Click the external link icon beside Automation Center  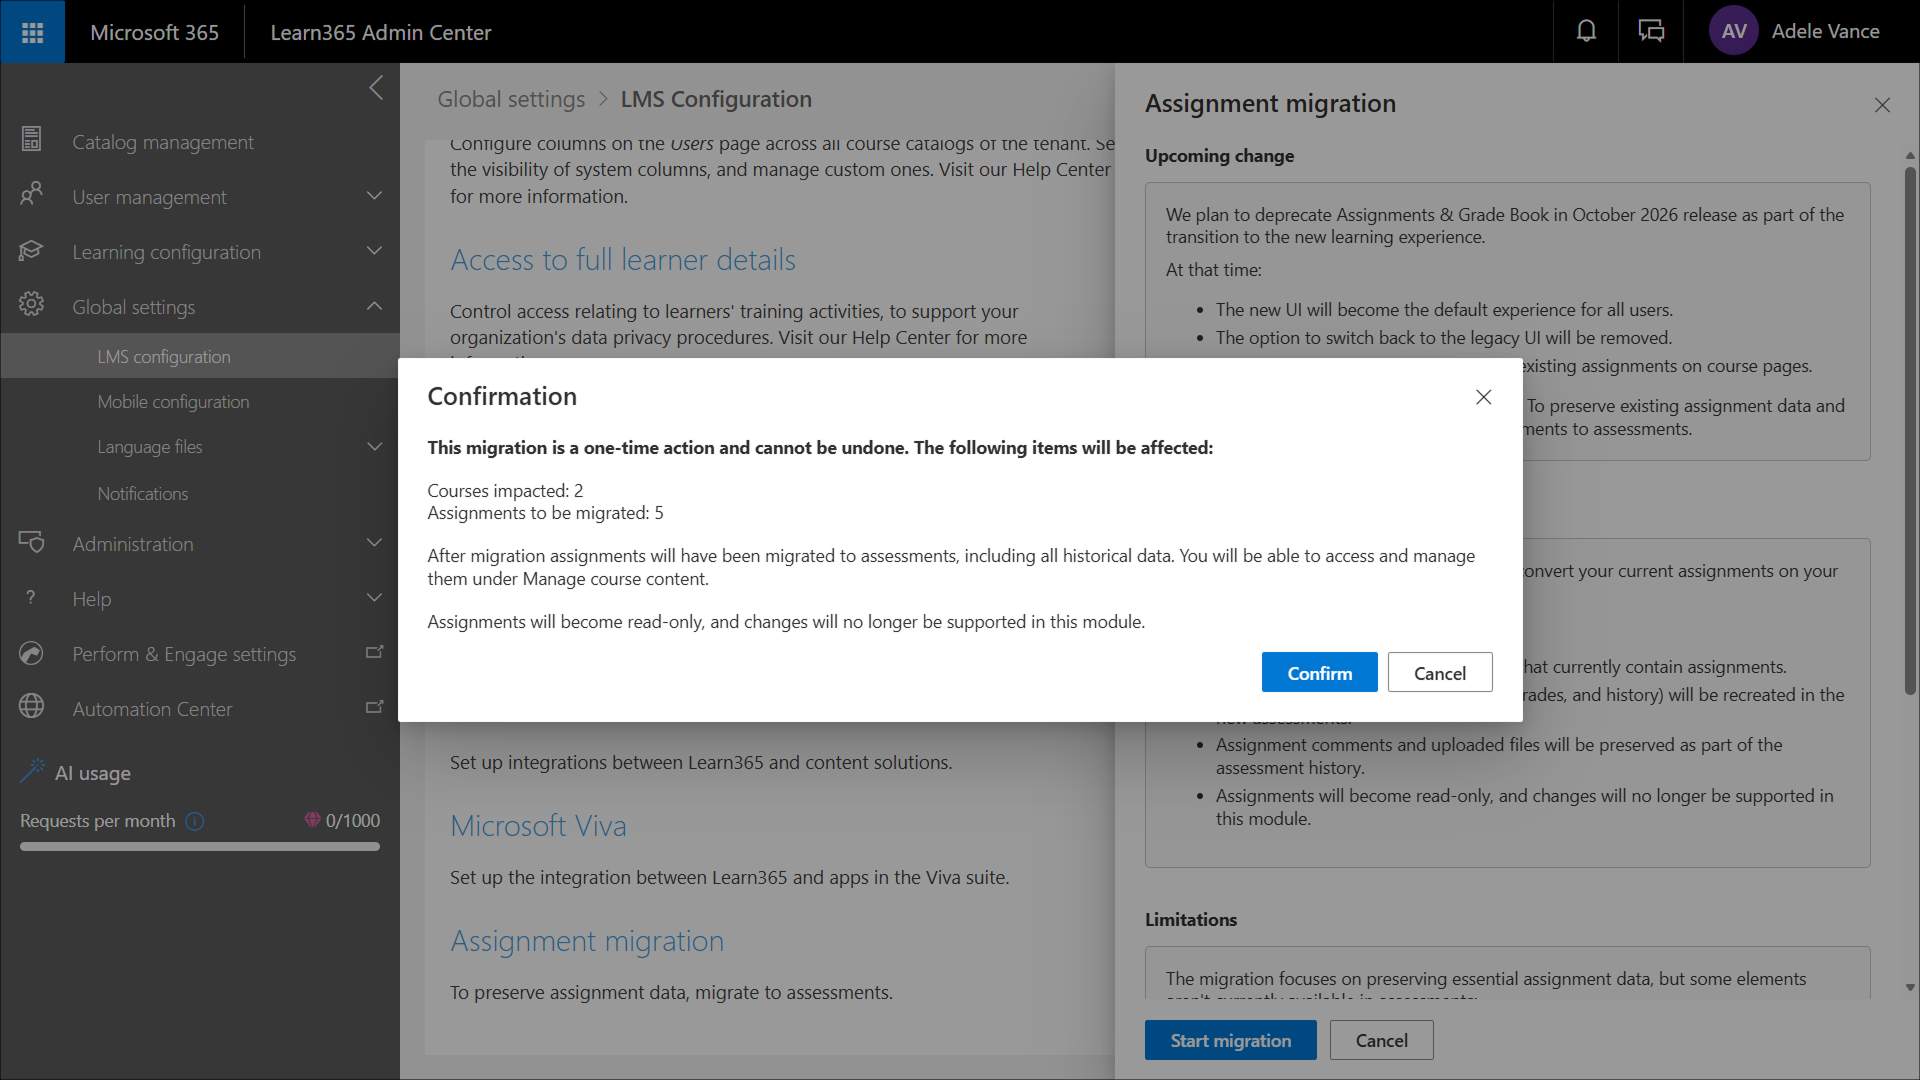tap(375, 707)
